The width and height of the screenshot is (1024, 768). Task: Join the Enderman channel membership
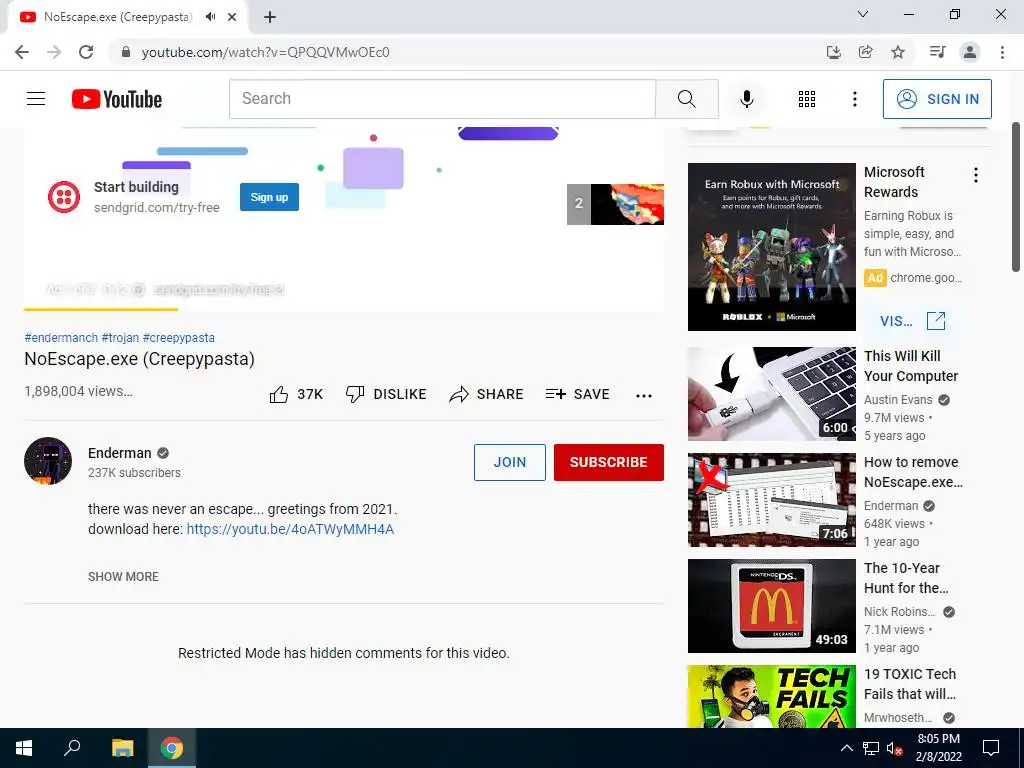(x=509, y=462)
